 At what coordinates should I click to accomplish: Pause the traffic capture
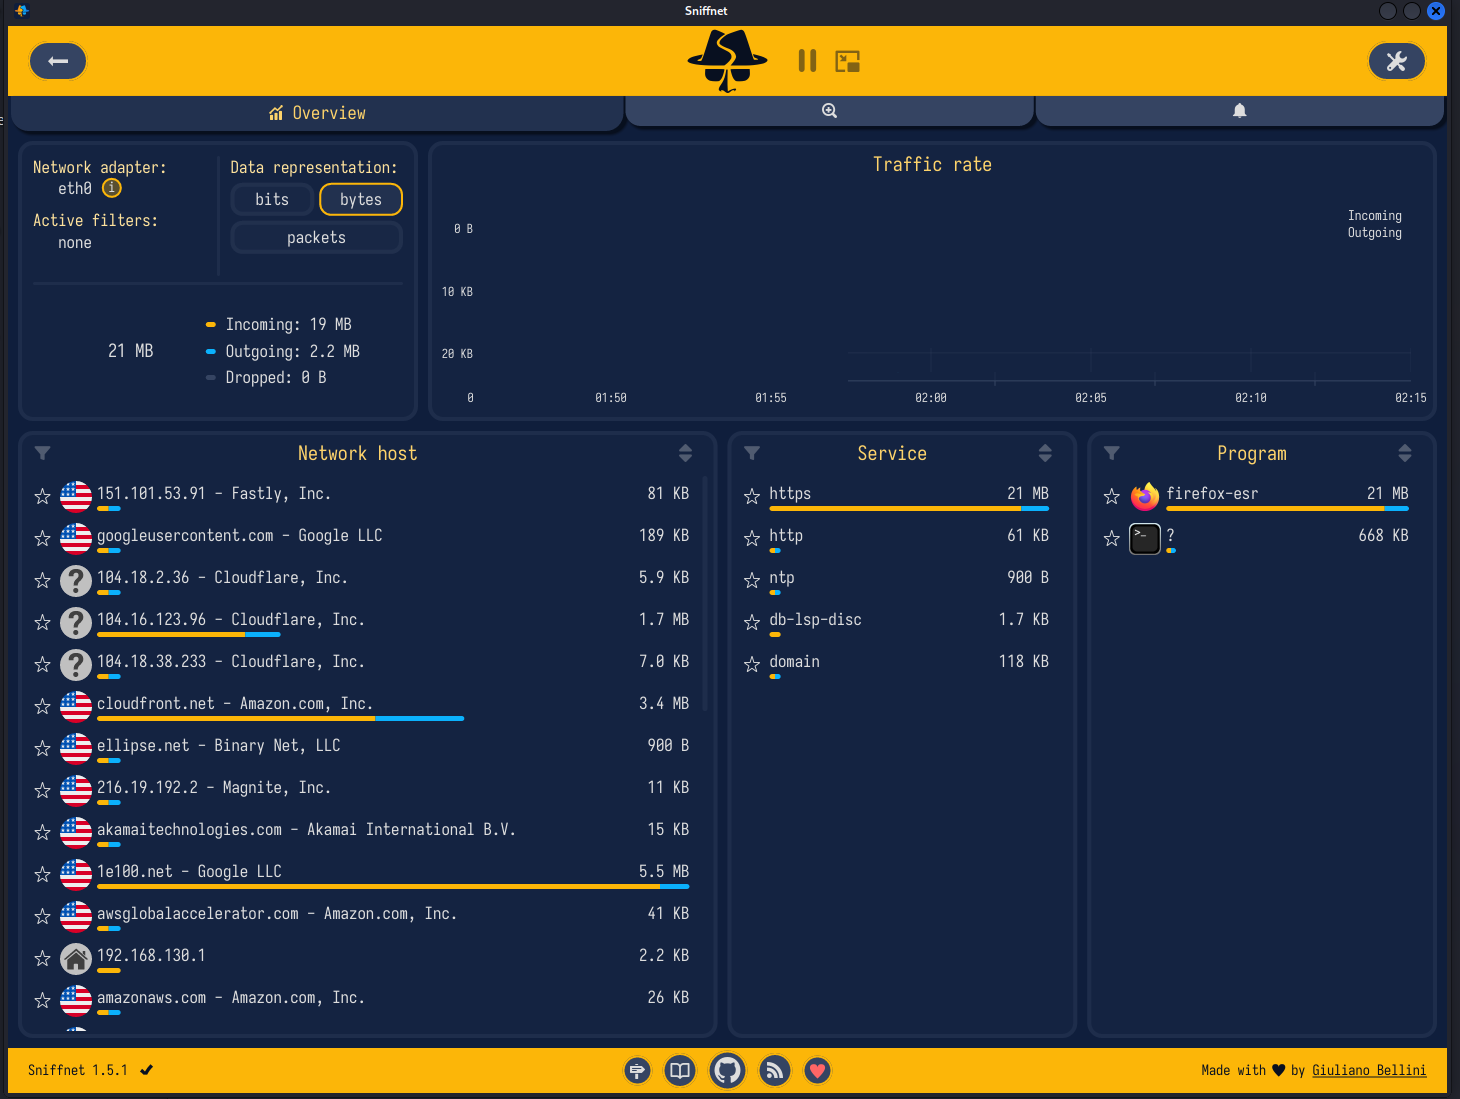coord(807,61)
